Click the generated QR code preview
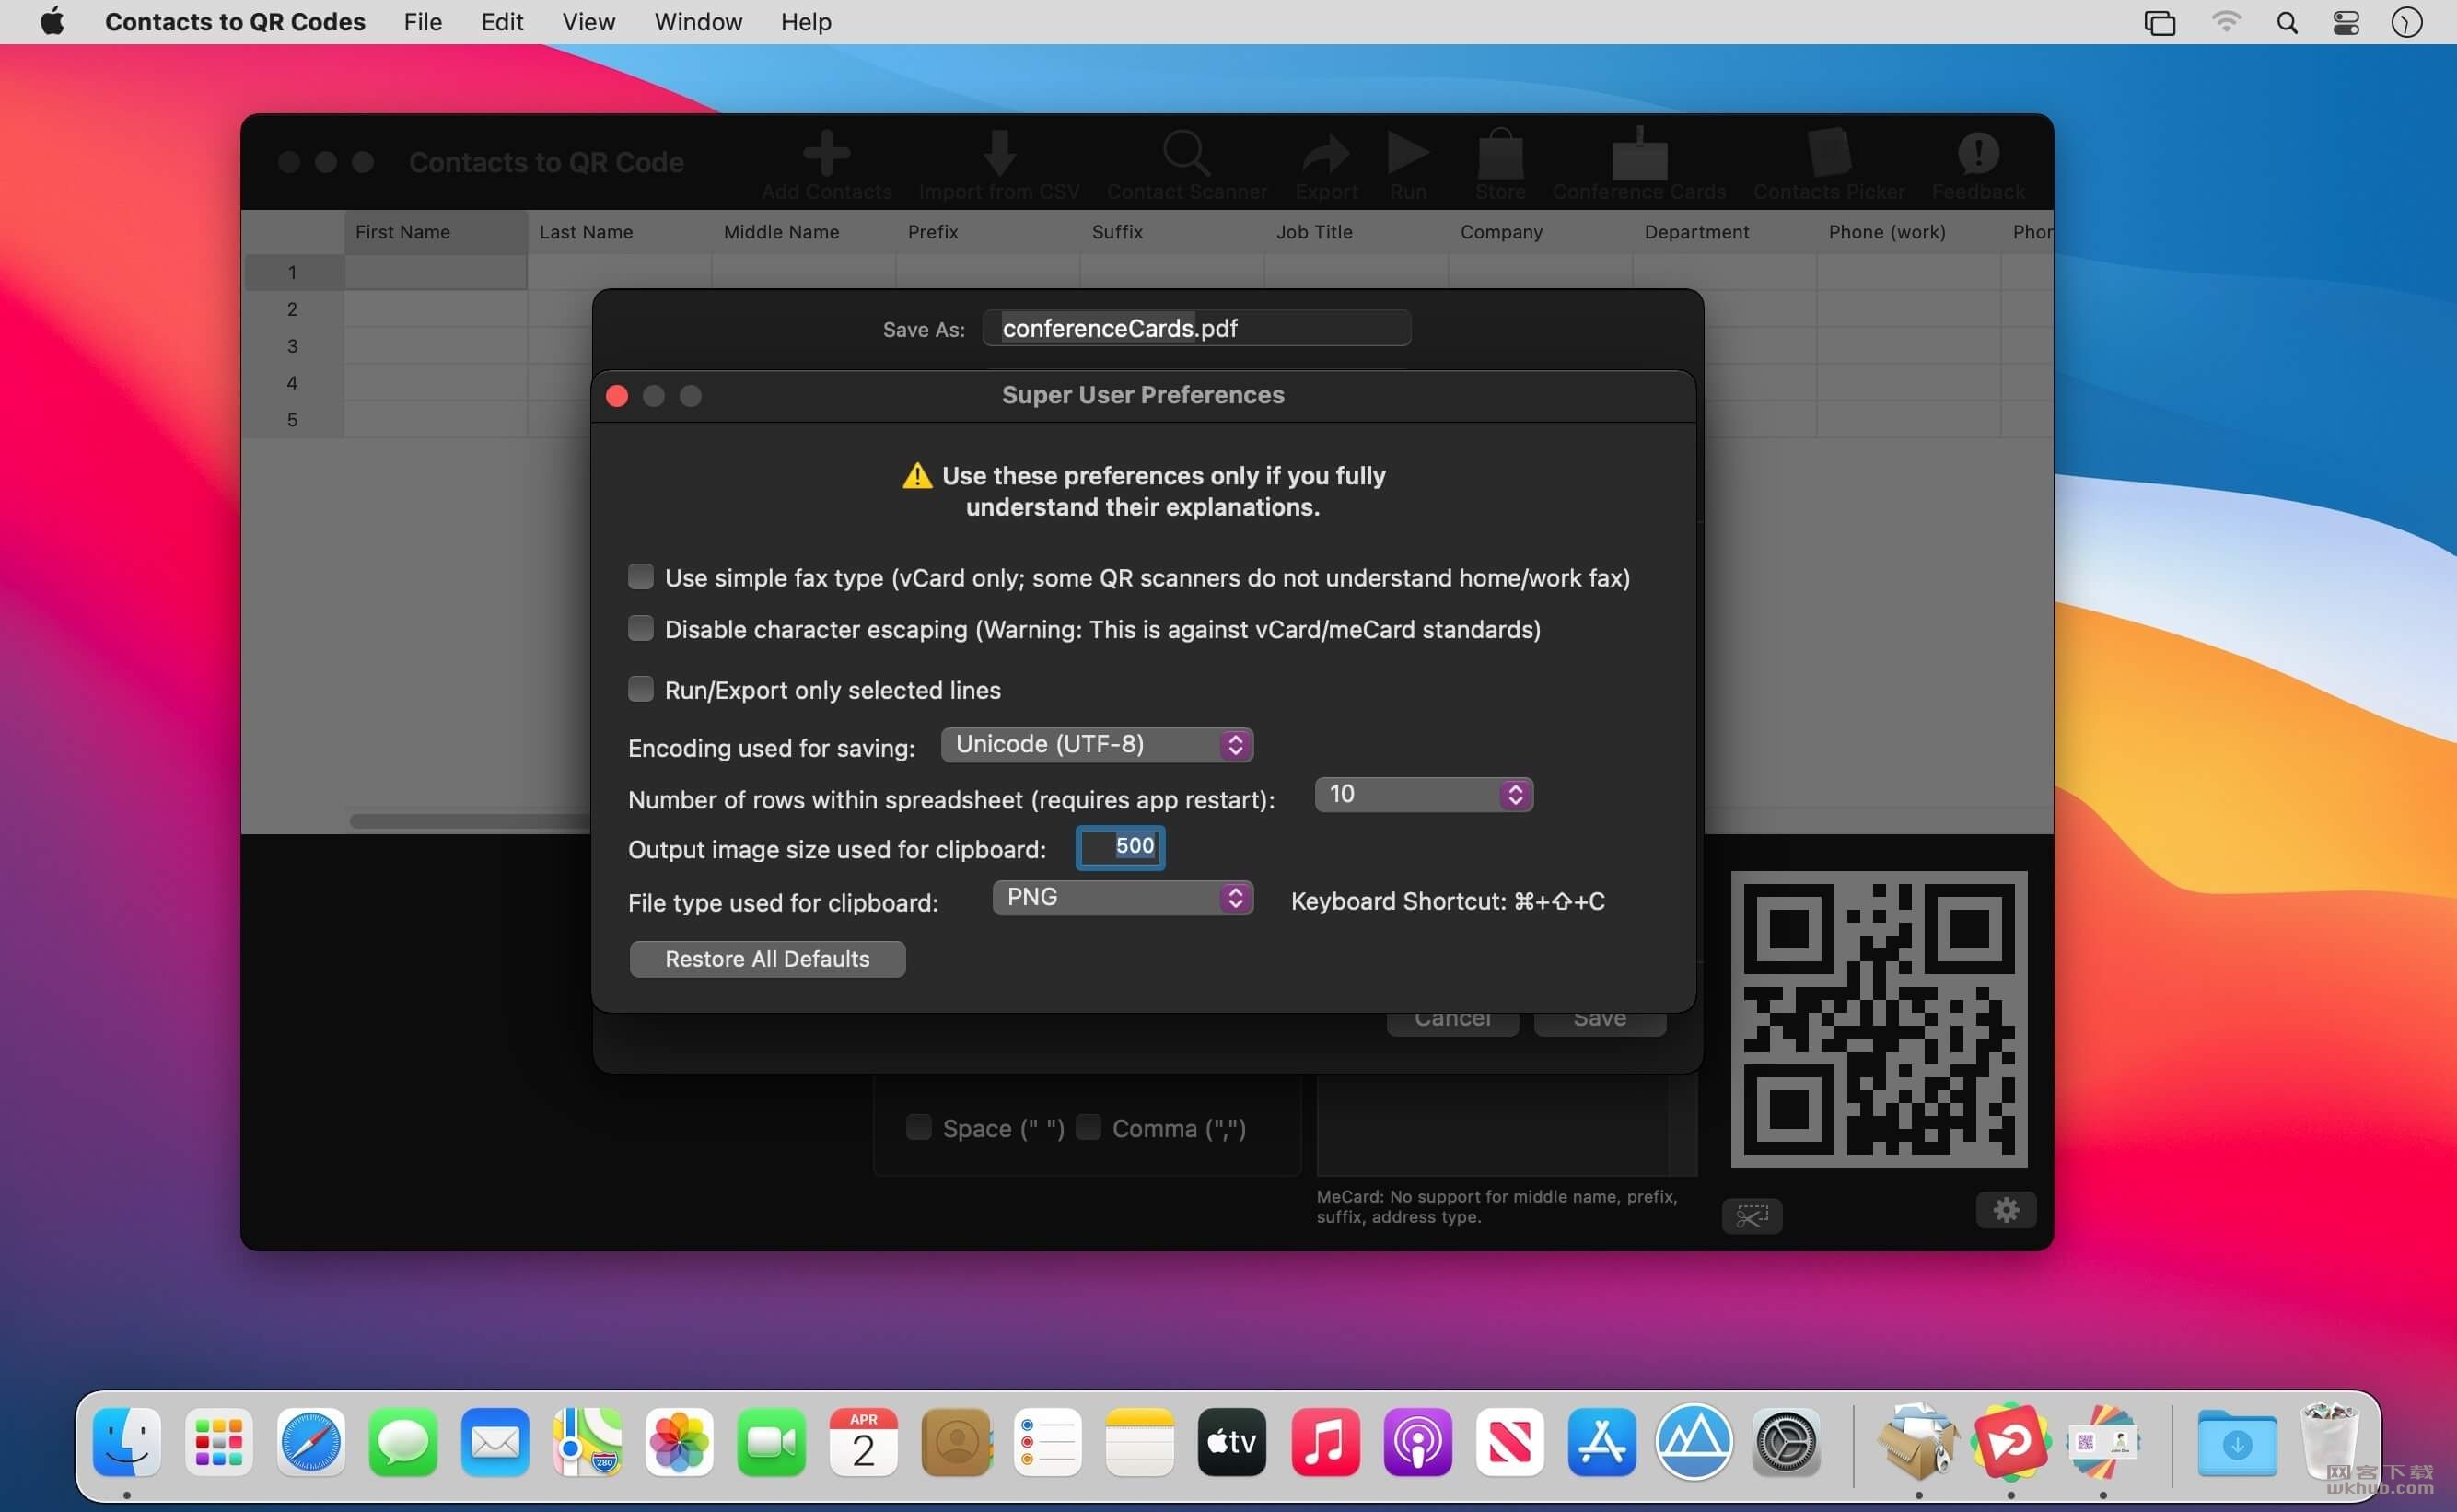This screenshot has width=2457, height=1512. point(1879,1018)
